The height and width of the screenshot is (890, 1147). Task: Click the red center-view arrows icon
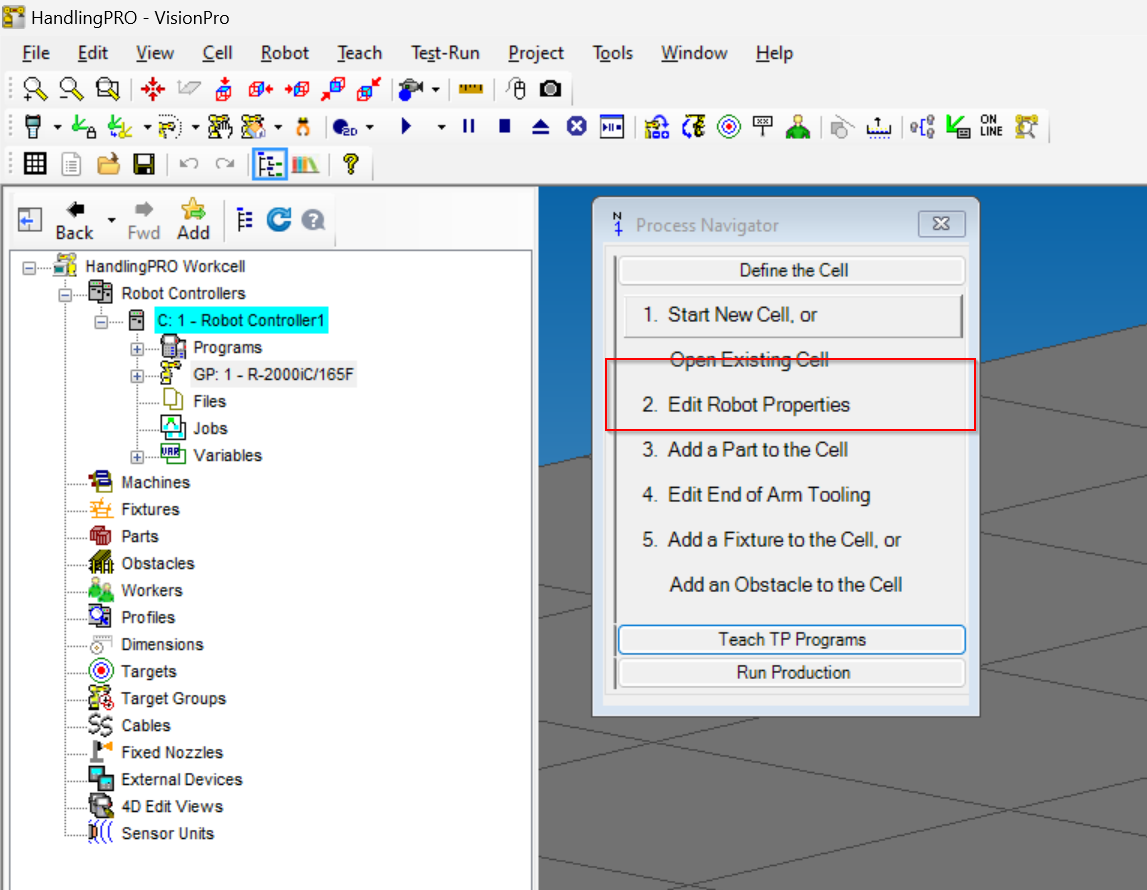[153, 89]
